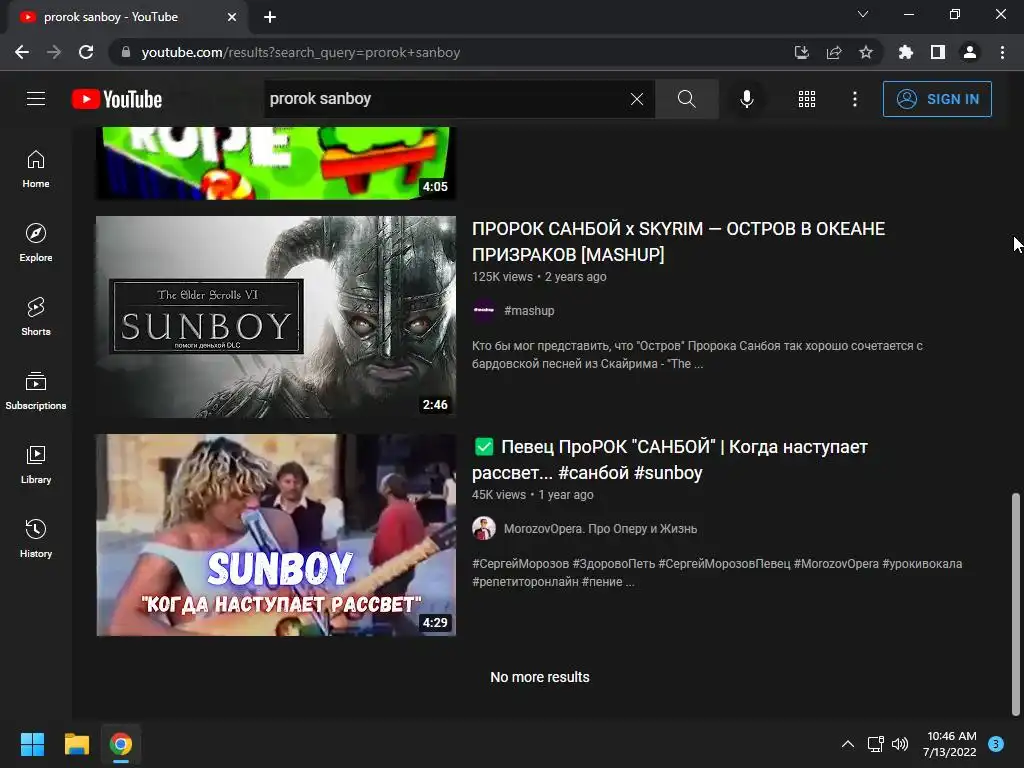Open the Chrome extensions puzzle icon
Image resolution: width=1024 pixels, height=768 pixels.
[905, 52]
